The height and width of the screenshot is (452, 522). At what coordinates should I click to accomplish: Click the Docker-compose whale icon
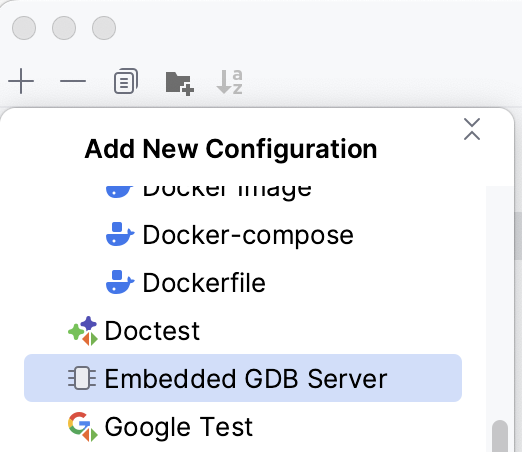[120, 234]
